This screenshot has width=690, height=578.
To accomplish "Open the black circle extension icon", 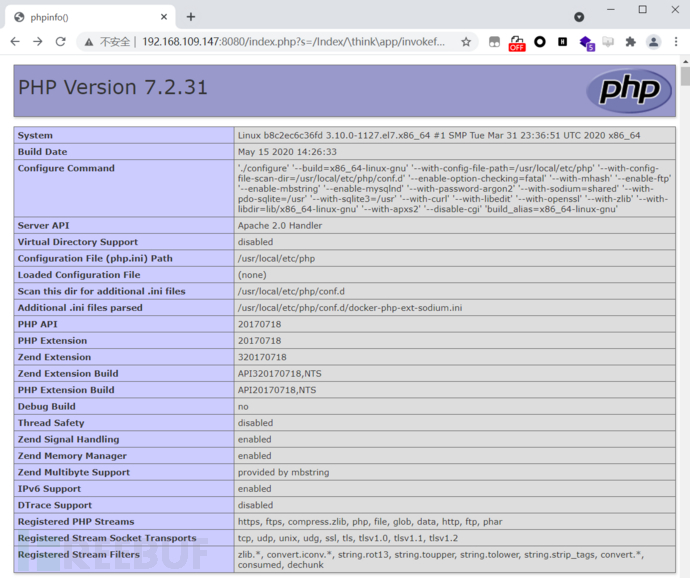I will [x=540, y=42].
